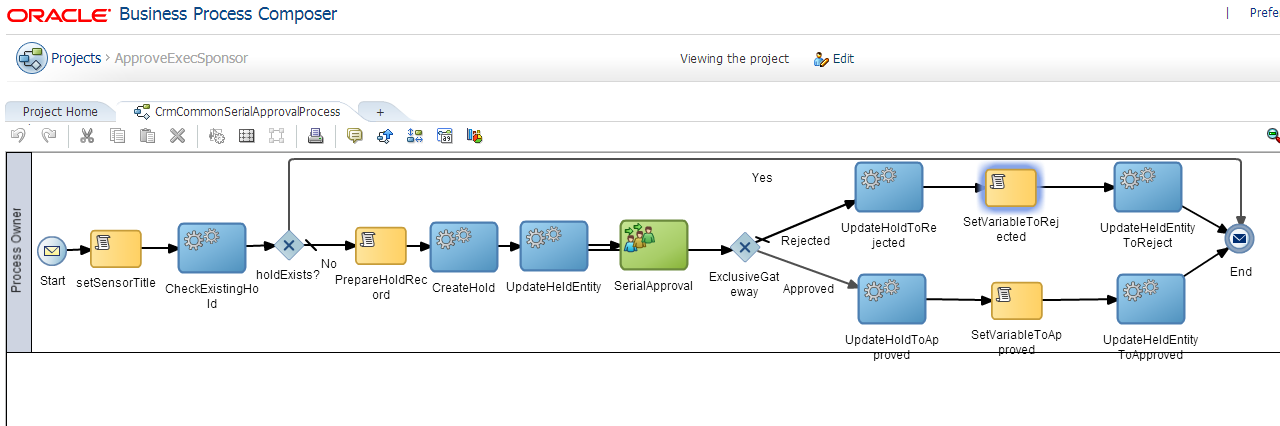
Task: Select the UpdateHoldToApproved service task
Action: (892, 299)
